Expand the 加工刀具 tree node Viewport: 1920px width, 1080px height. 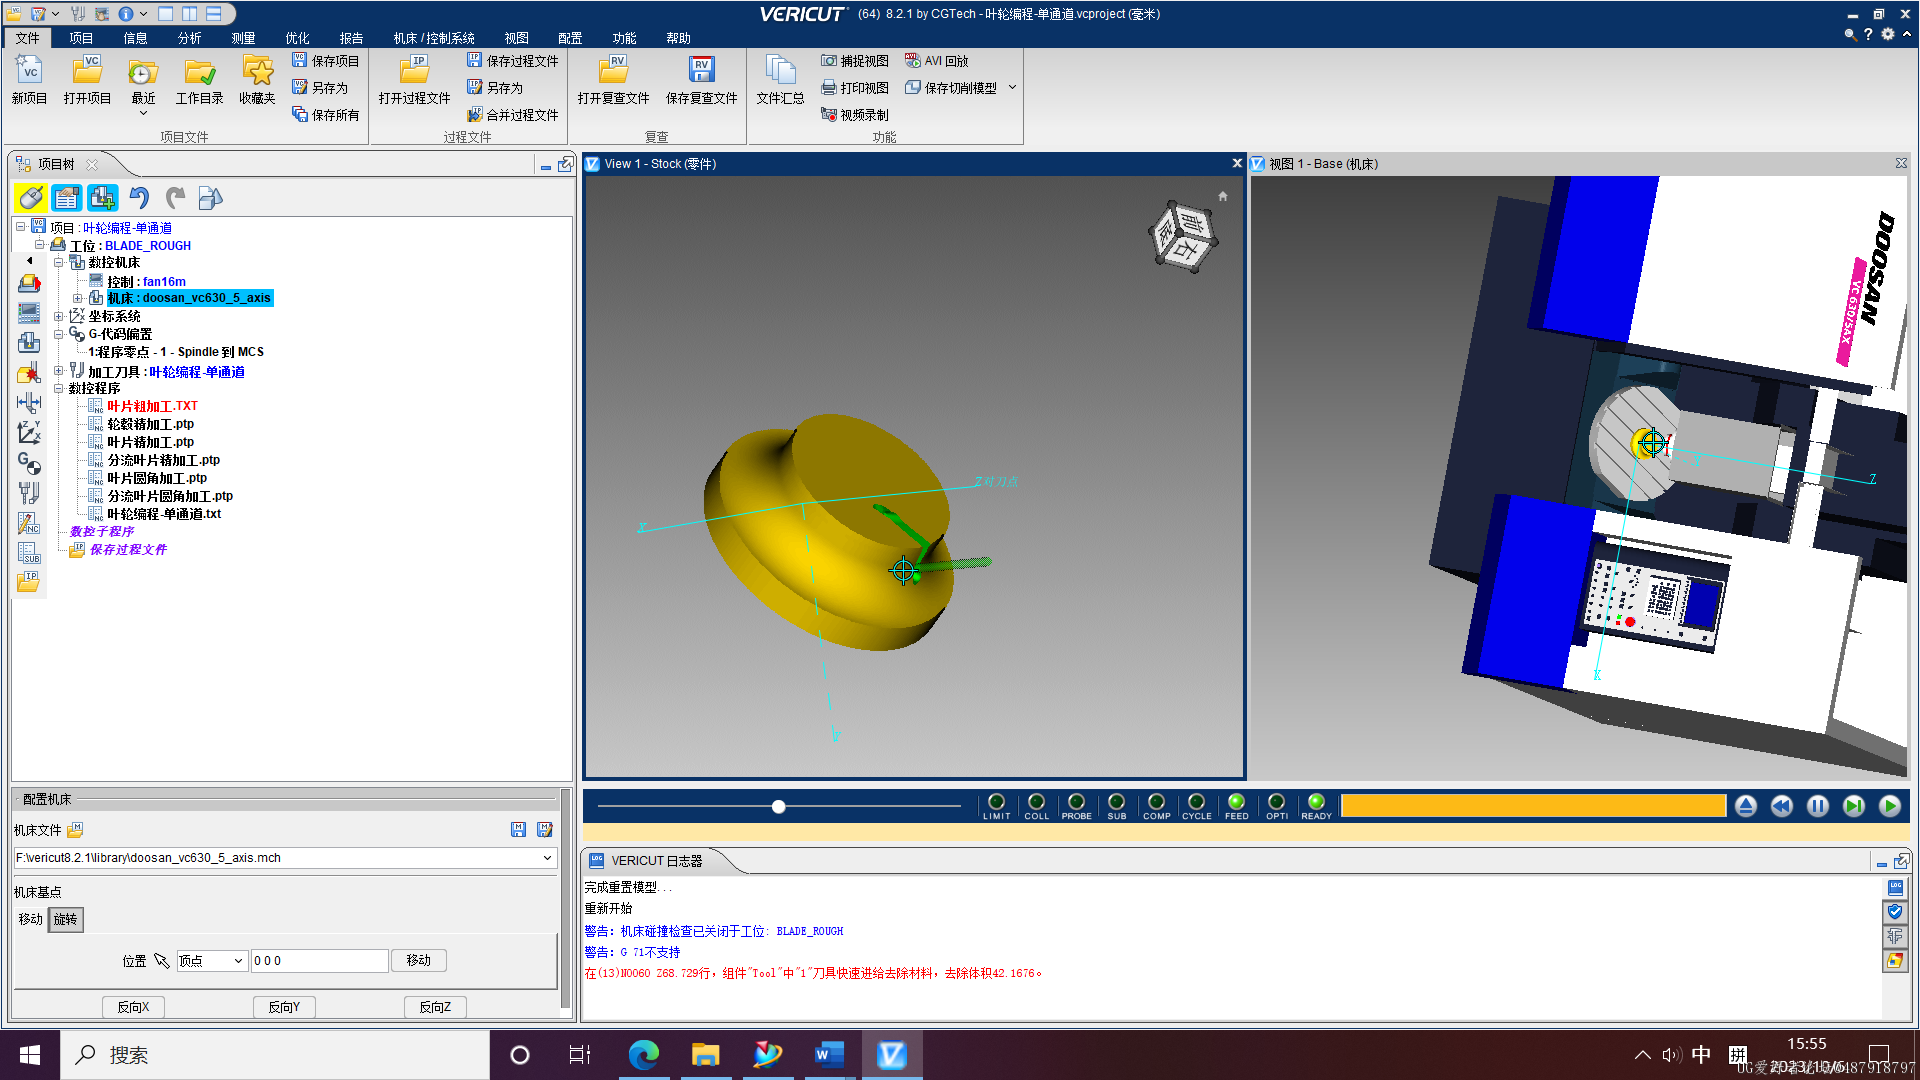tap(58, 371)
